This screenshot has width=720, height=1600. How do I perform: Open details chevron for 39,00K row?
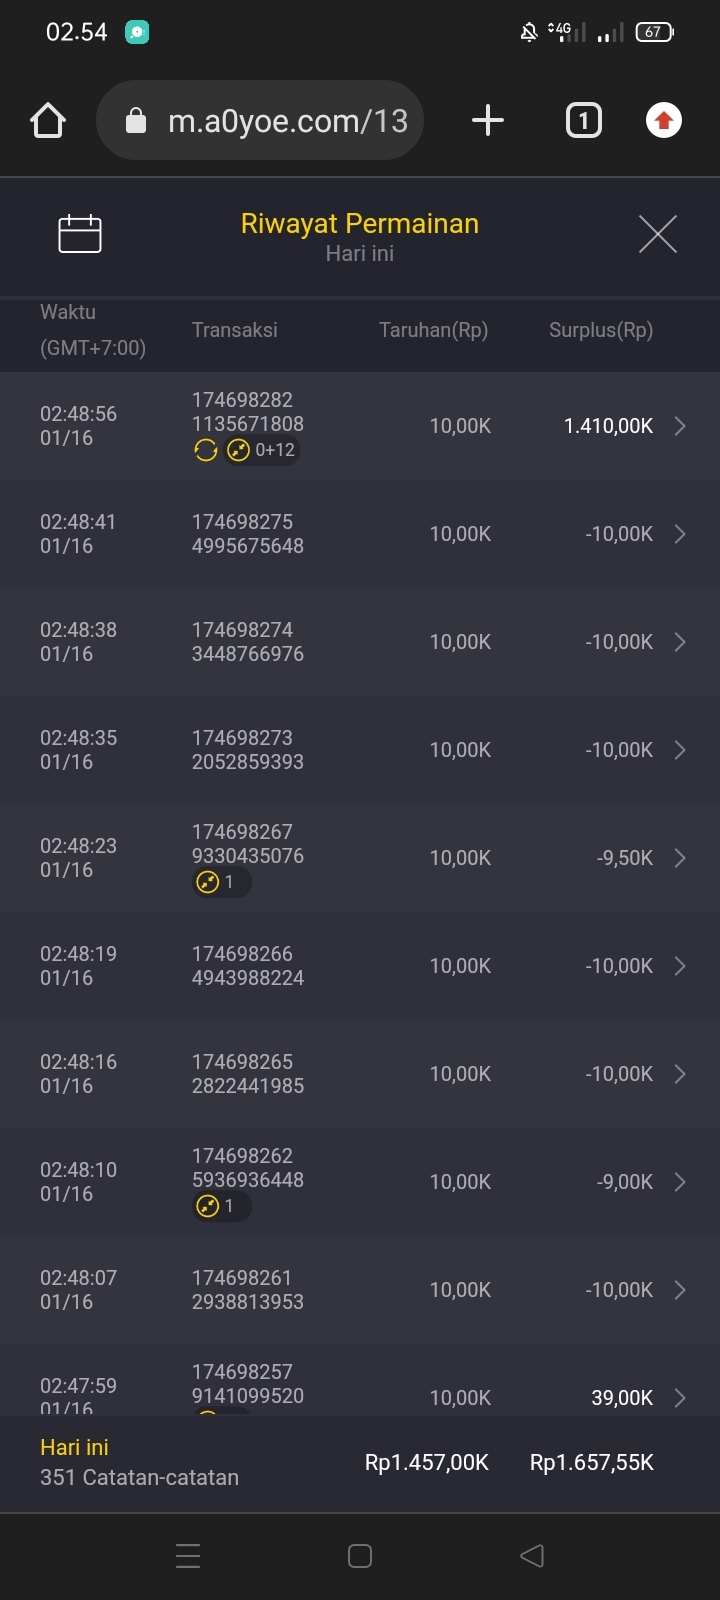point(680,1397)
